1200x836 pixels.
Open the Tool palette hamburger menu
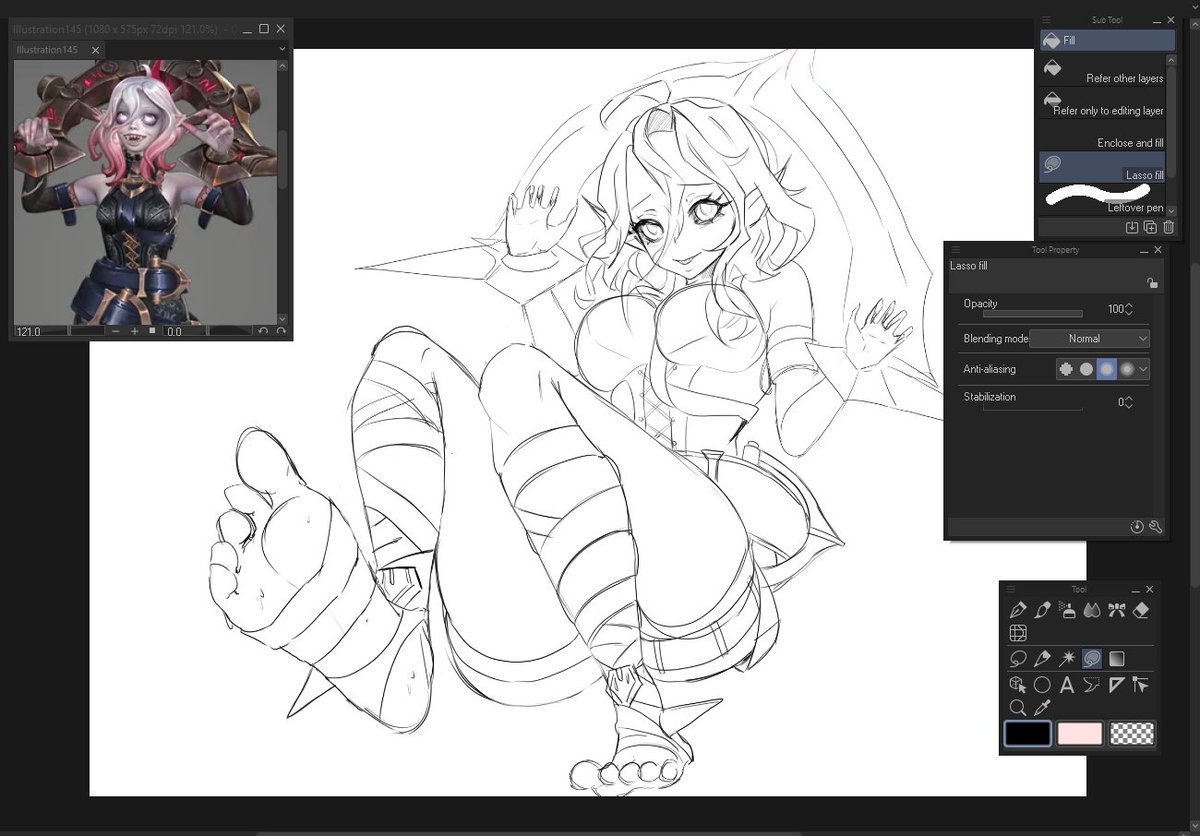pos(1011,589)
